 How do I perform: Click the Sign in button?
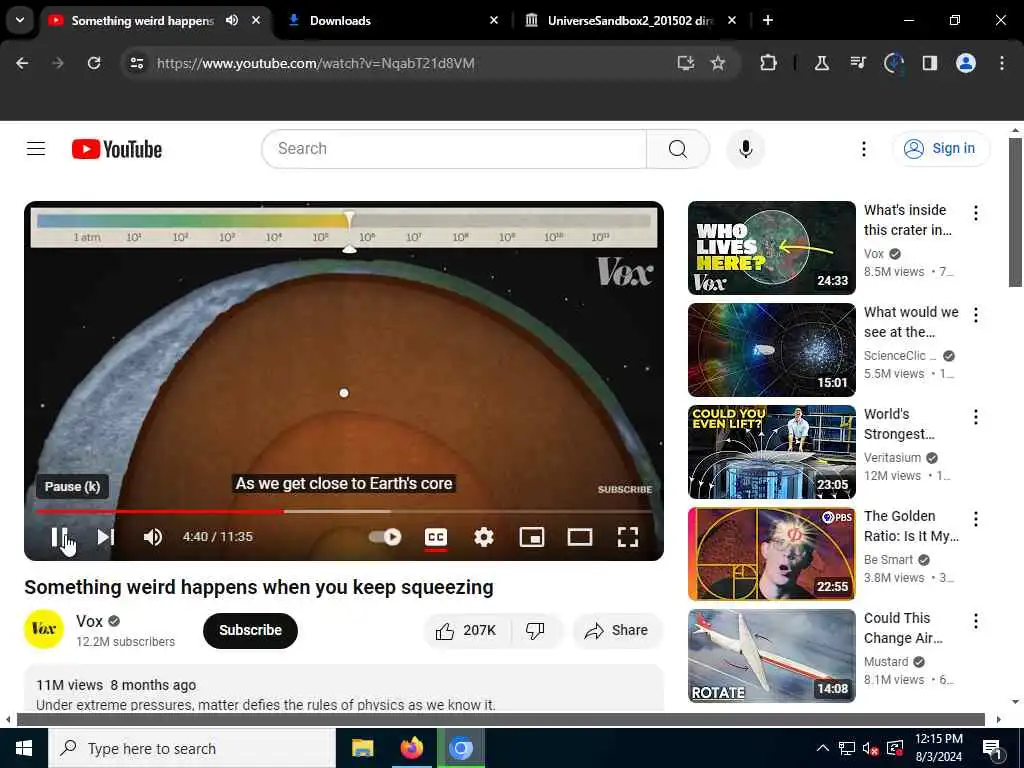pyautogui.click(x=940, y=149)
